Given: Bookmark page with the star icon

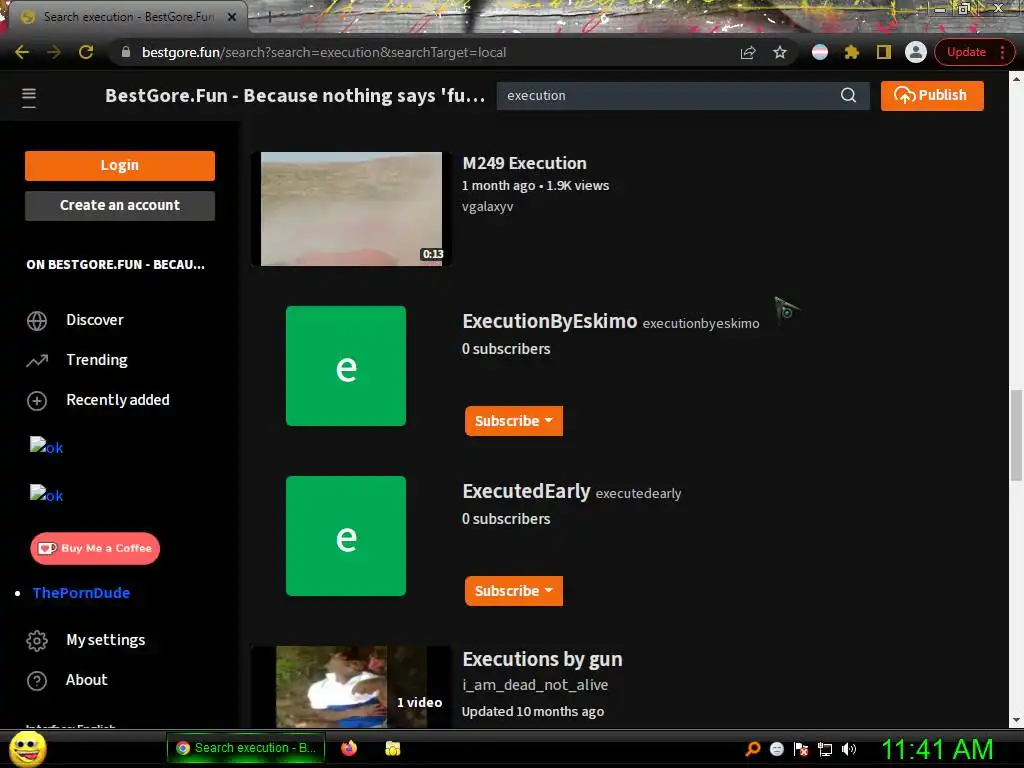Looking at the screenshot, I should [x=780, y=52].
